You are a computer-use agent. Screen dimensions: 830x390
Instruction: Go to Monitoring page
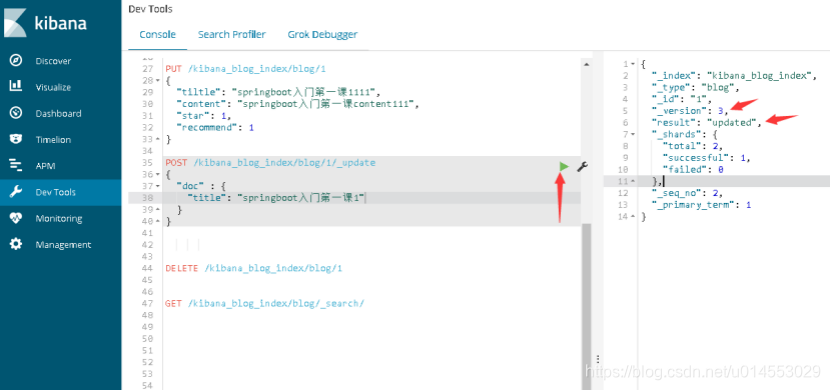point(59,219)
